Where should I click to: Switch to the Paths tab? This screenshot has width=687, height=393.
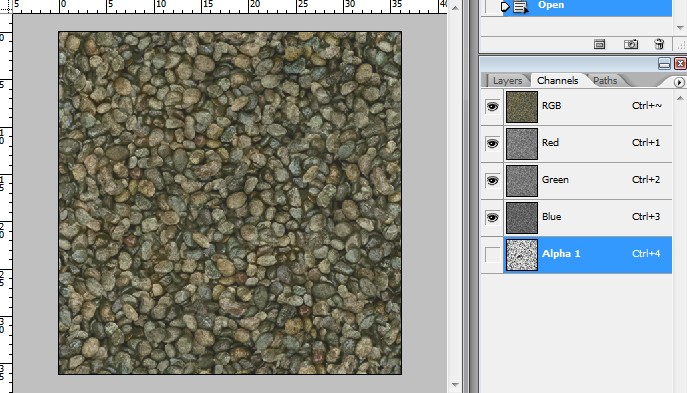(605, 81)
